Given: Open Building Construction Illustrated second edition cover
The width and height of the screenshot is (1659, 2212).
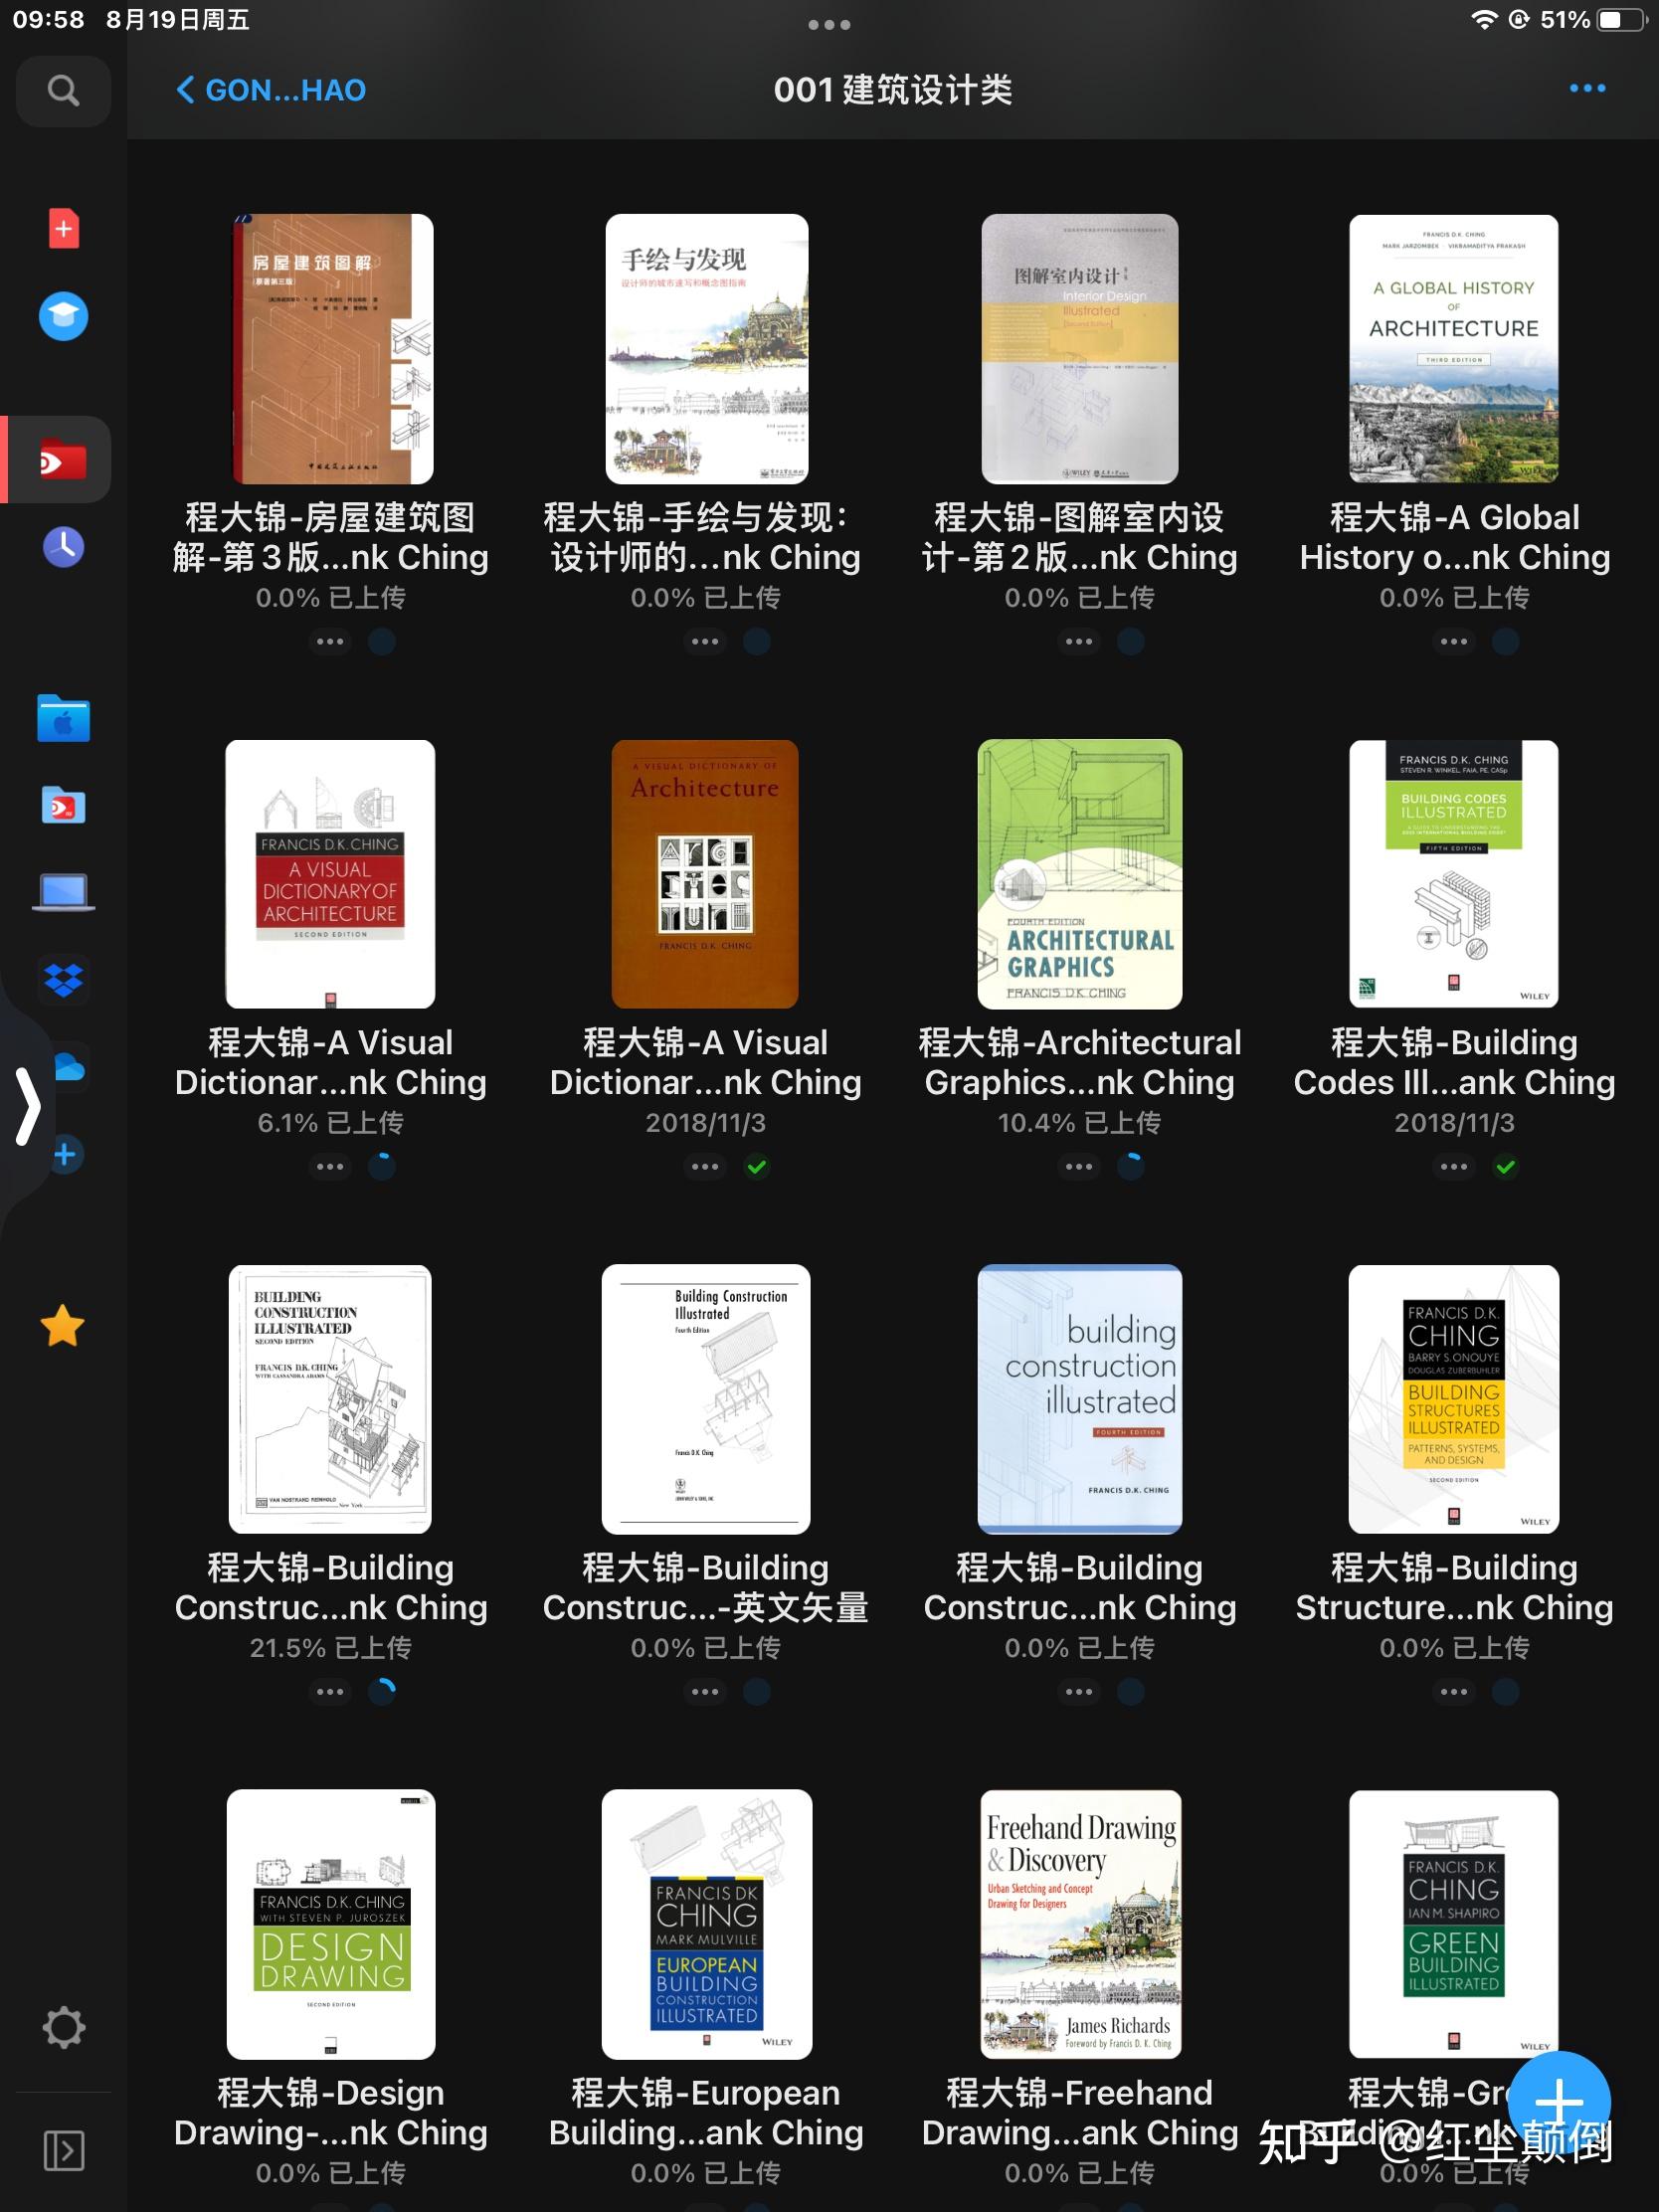Looking at the screenshot, I should [330, 1399].
